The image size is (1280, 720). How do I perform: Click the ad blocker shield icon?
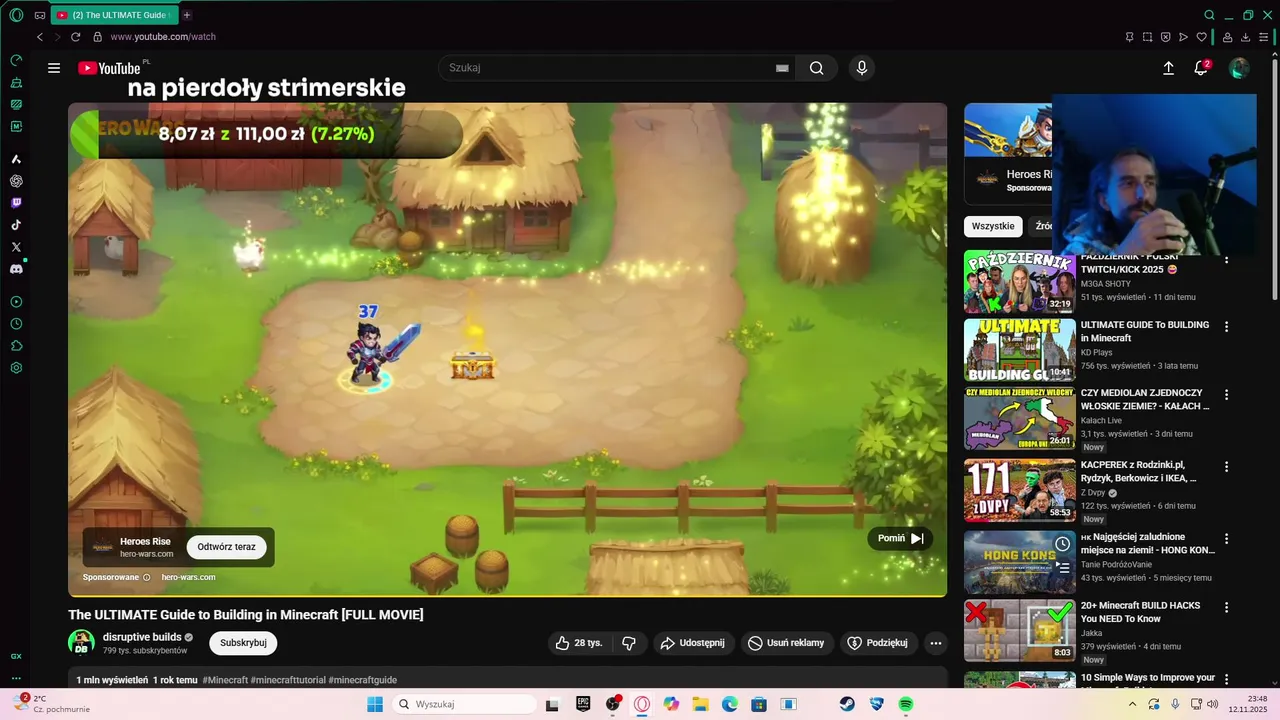click(x=1165, y=37)
